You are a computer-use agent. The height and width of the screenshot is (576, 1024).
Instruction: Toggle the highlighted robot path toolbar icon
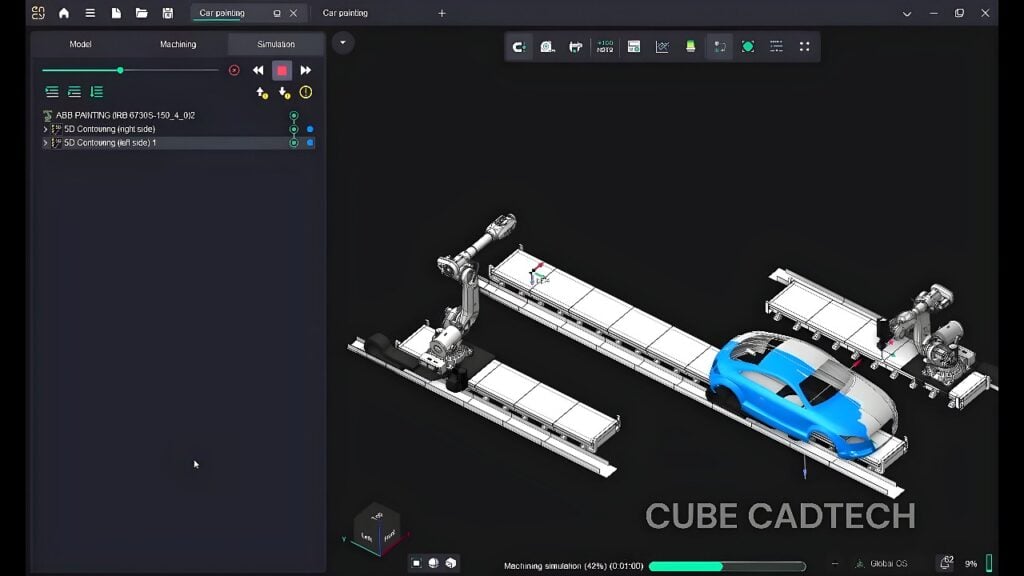pos(720,47)
